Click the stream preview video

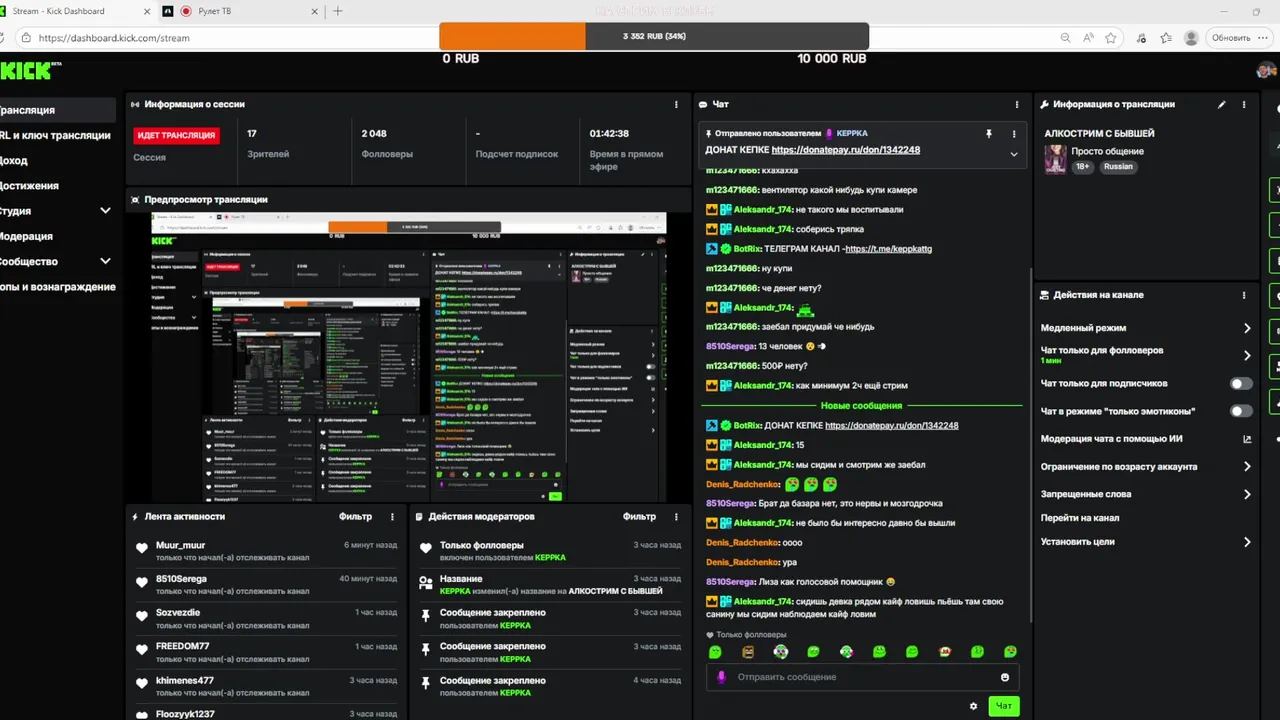(408, 357)
